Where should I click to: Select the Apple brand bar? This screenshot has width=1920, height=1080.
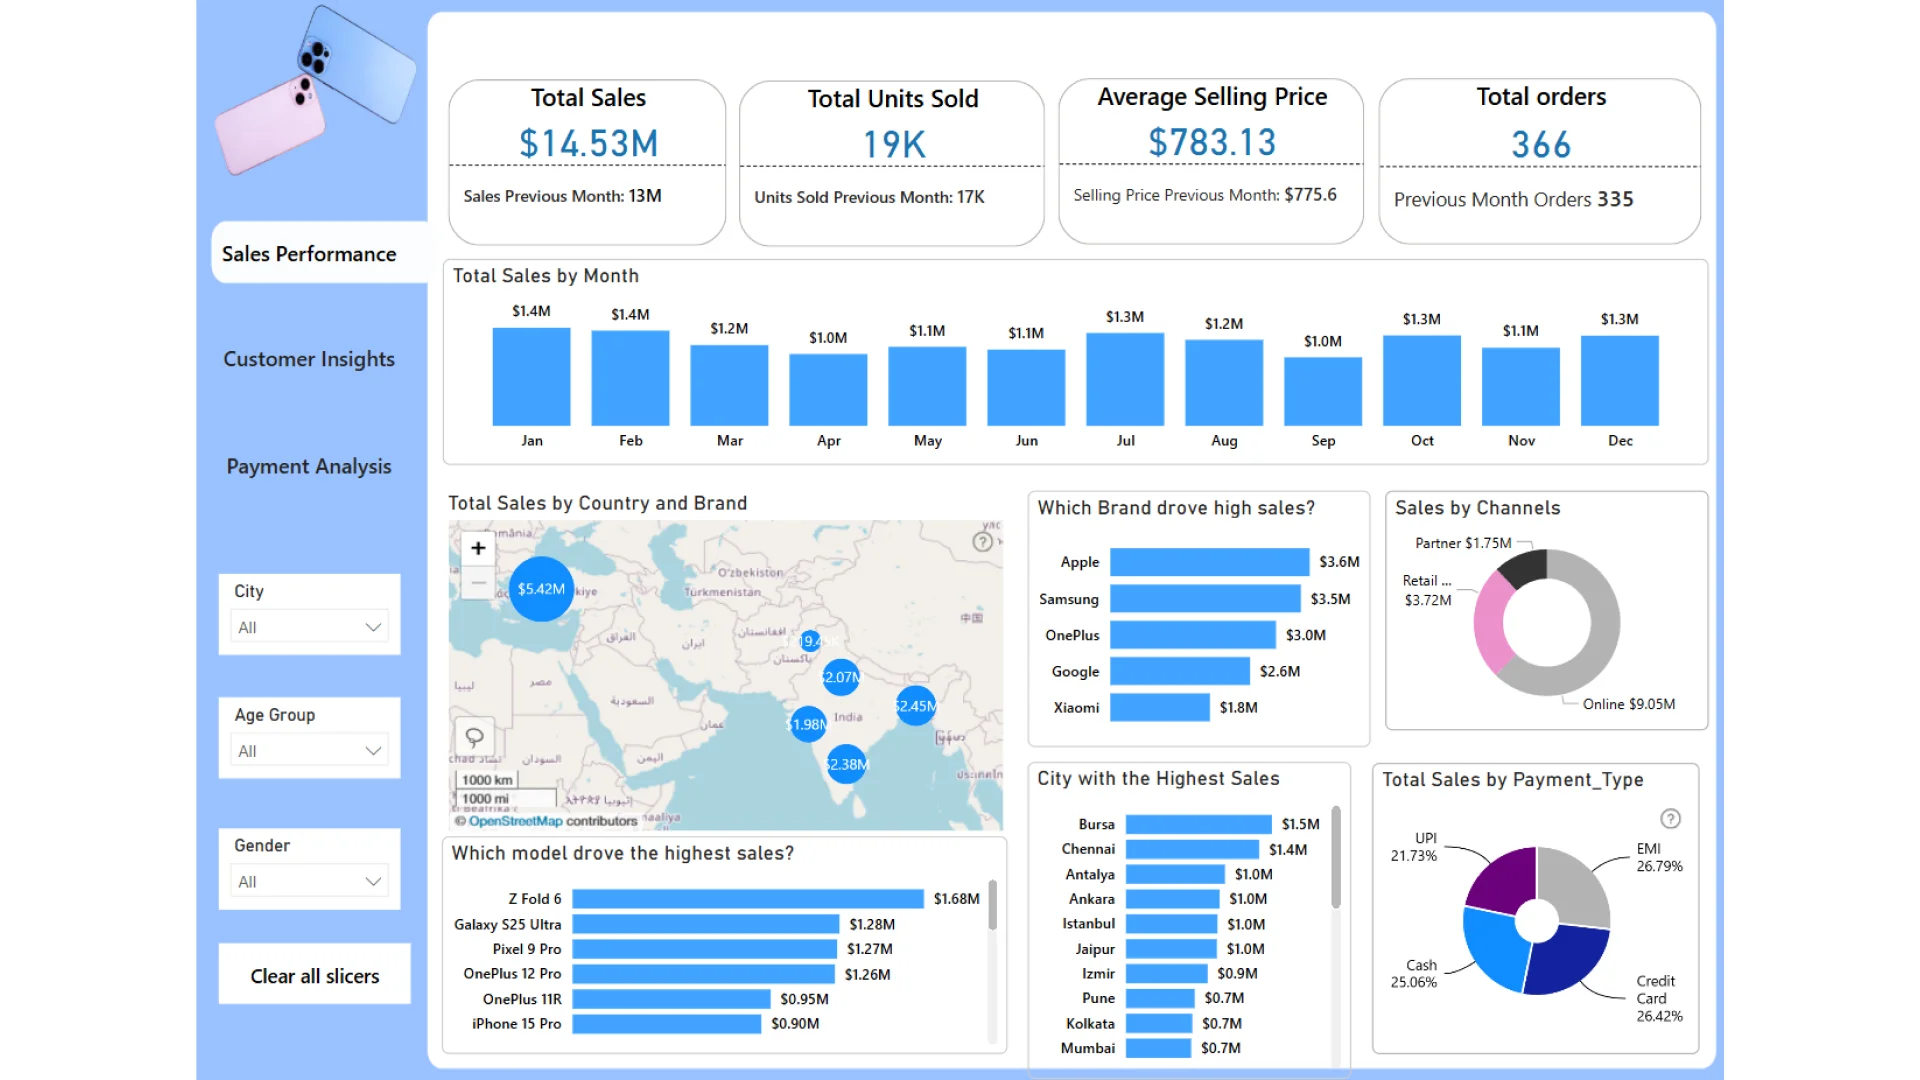[1208, 562]
